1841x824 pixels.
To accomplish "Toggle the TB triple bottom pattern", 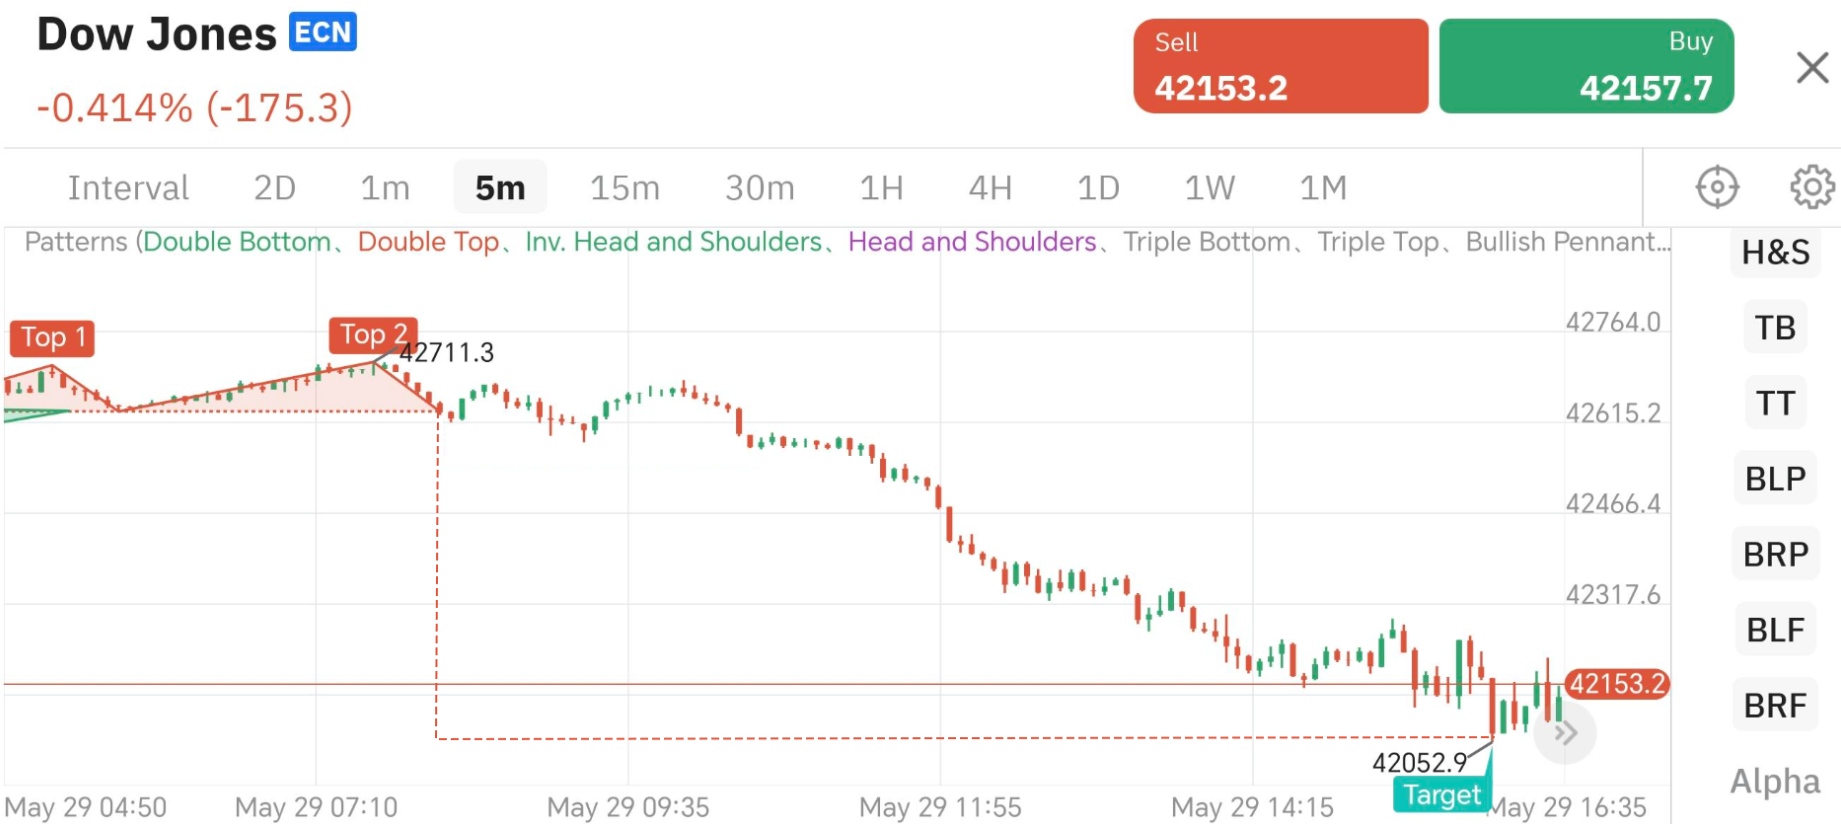I will click(x=1775, y=328).
